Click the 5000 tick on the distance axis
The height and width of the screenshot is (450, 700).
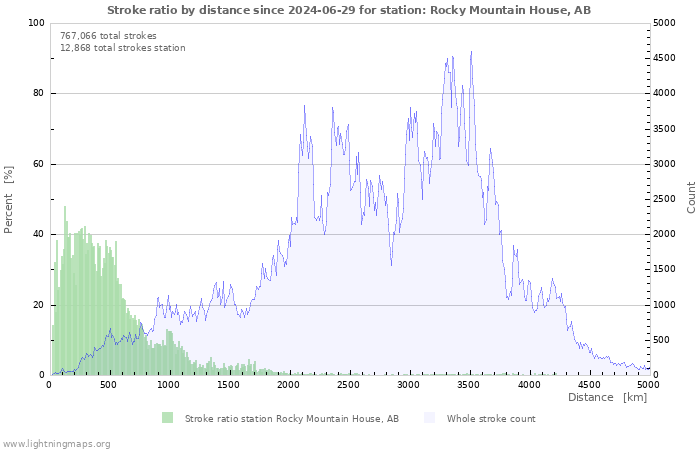pos(648,384)
